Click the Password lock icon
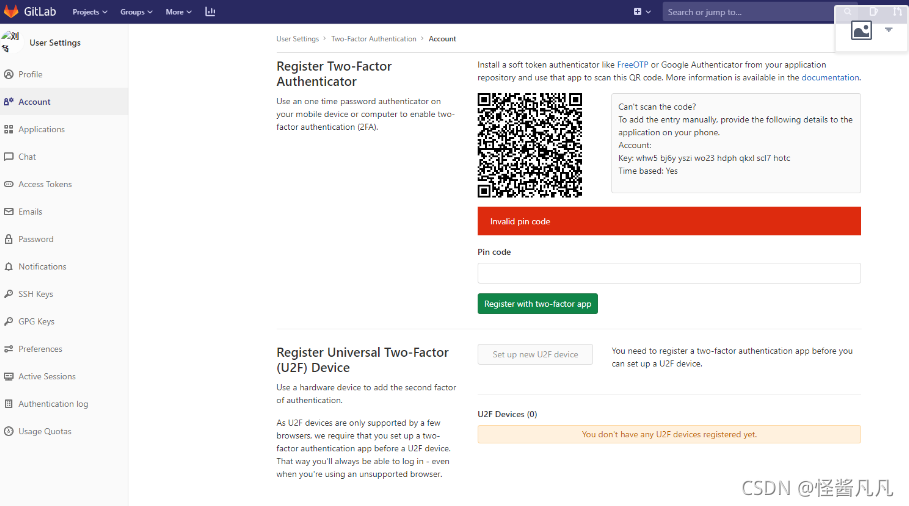909x506 pixels. pos(9,239)
